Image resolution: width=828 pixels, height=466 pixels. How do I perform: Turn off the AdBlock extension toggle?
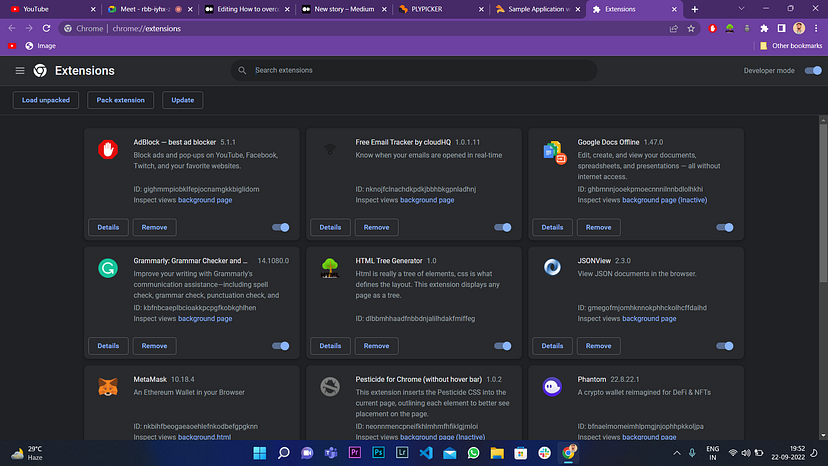point(280,227)
